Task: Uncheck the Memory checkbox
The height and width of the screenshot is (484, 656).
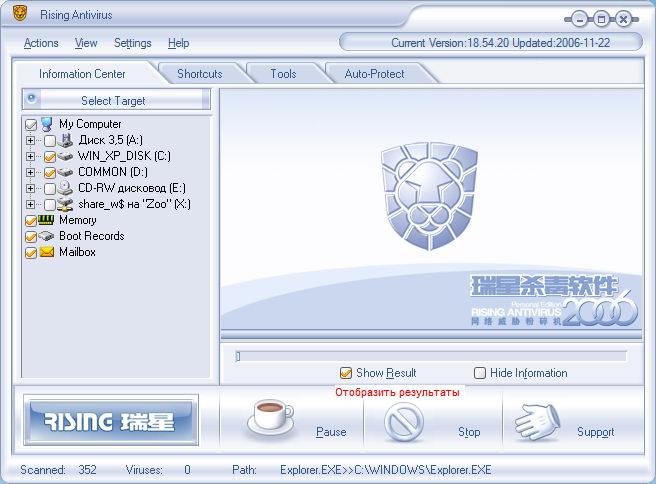Action: coord(31,221)
